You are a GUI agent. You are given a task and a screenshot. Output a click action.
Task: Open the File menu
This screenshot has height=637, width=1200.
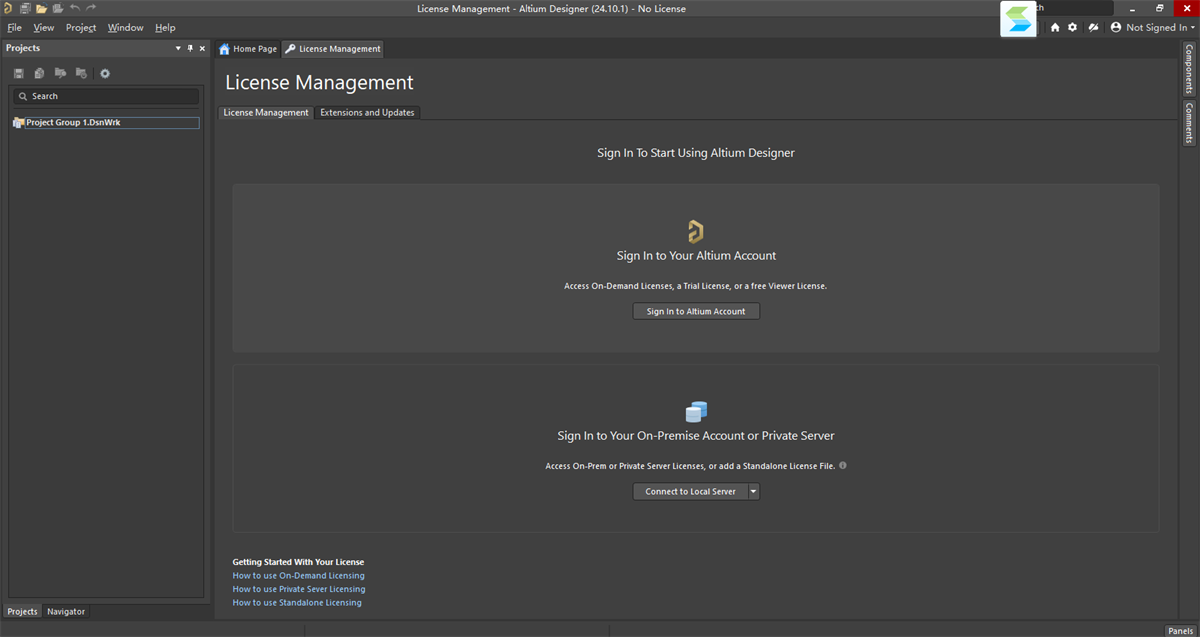pyautogui.click(x=14, y=28)
